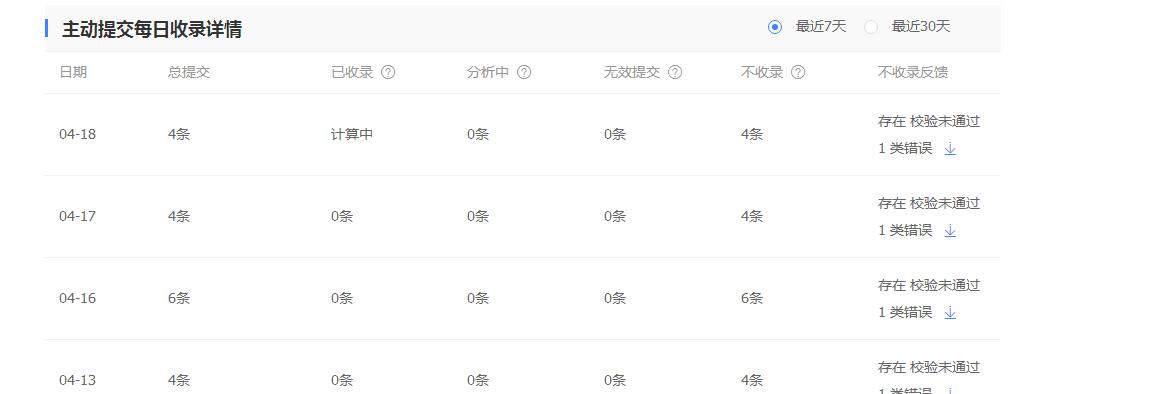Download error feedback for 04-17

coord(950,231)
